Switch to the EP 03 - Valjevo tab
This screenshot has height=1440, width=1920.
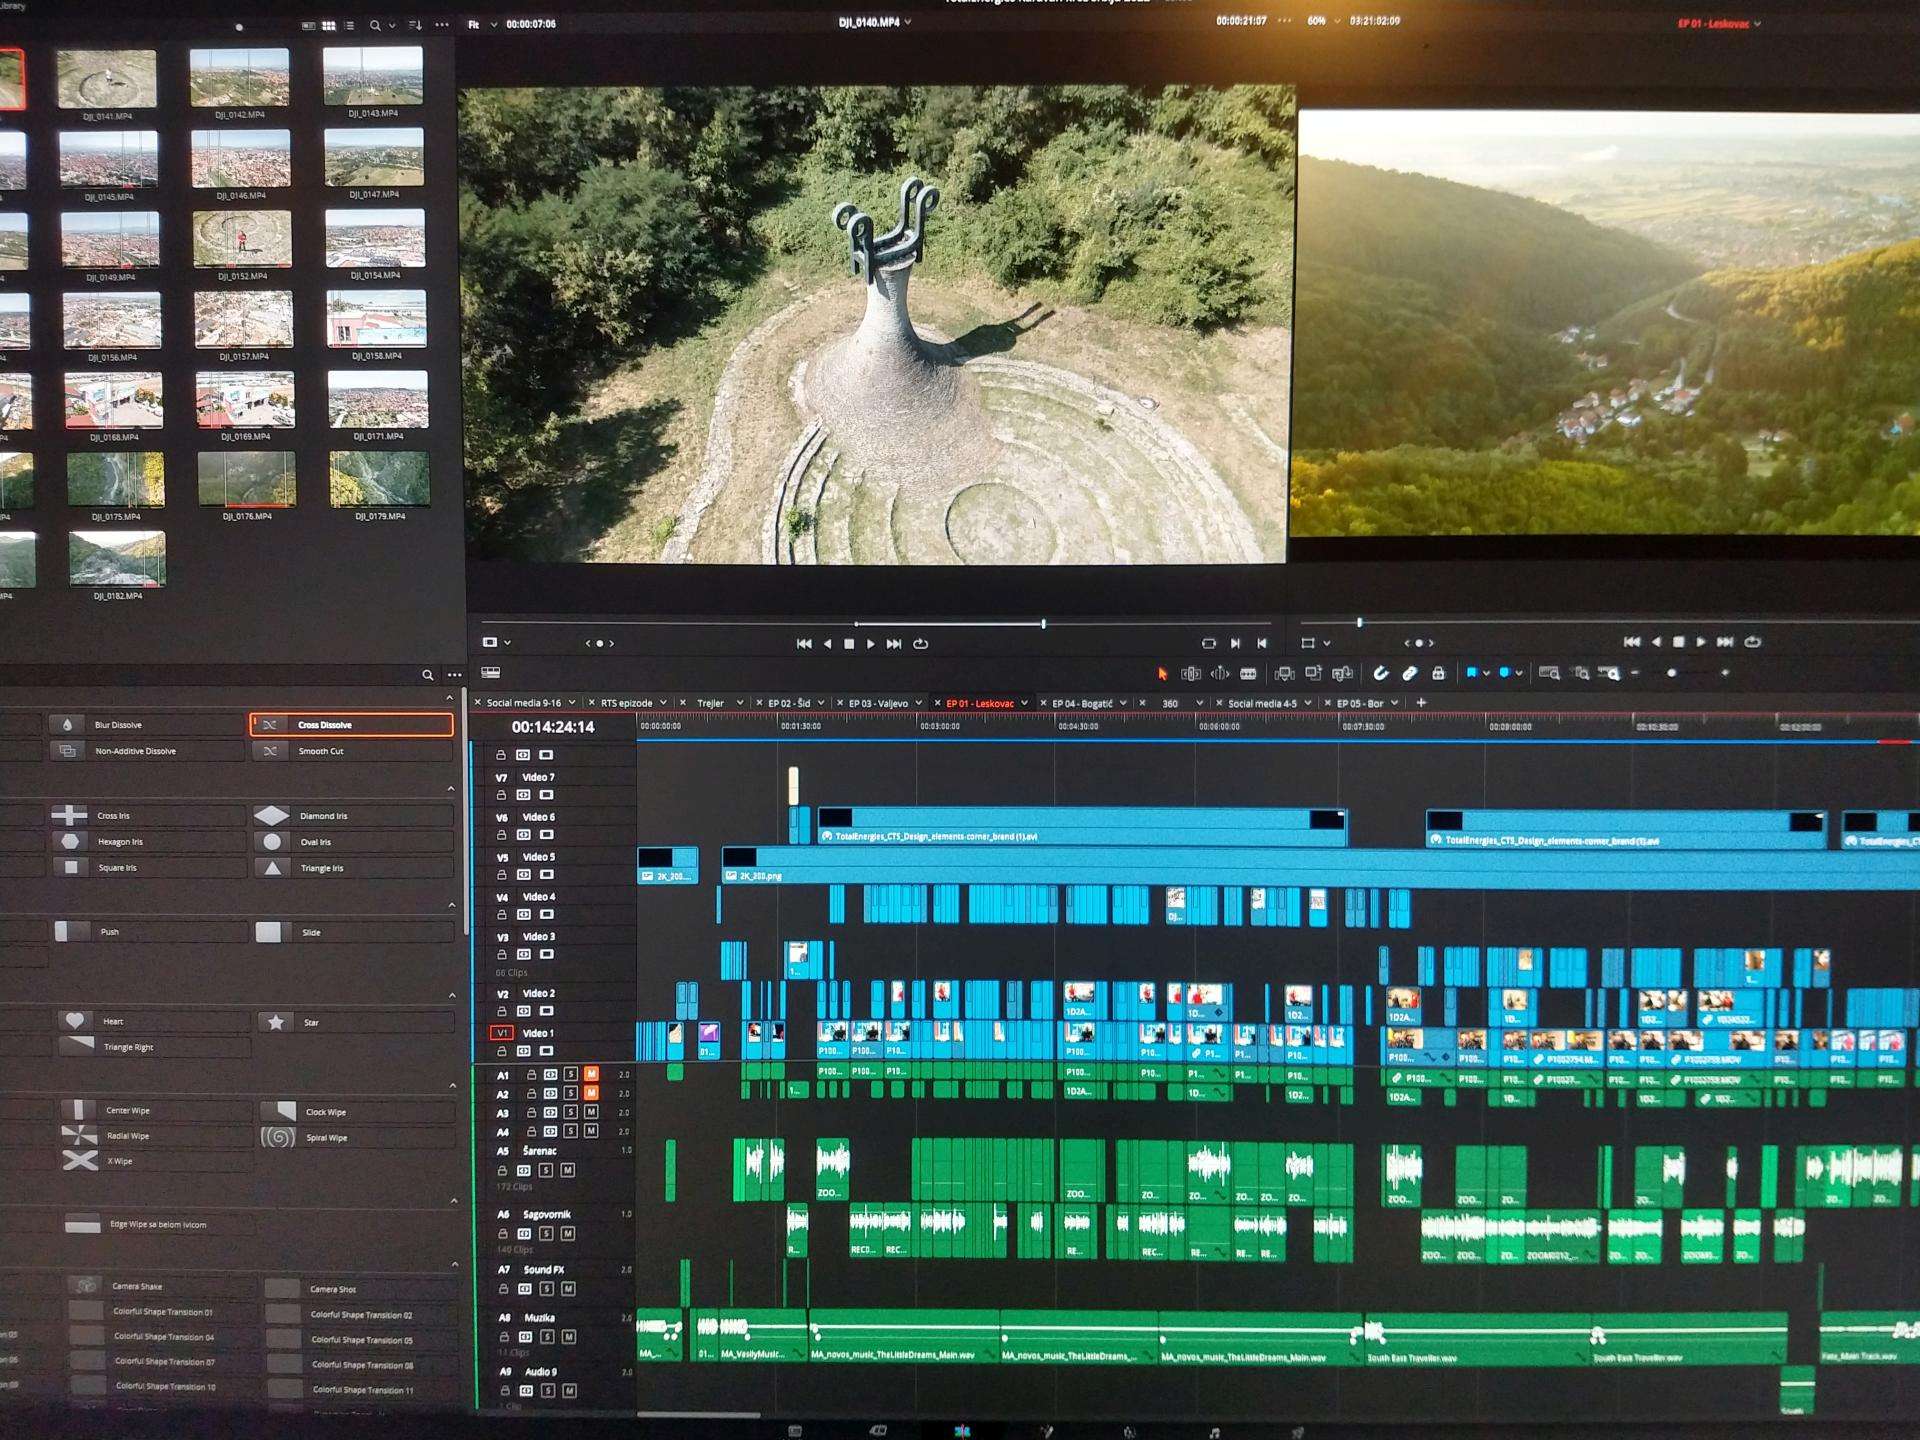[878, 703]
